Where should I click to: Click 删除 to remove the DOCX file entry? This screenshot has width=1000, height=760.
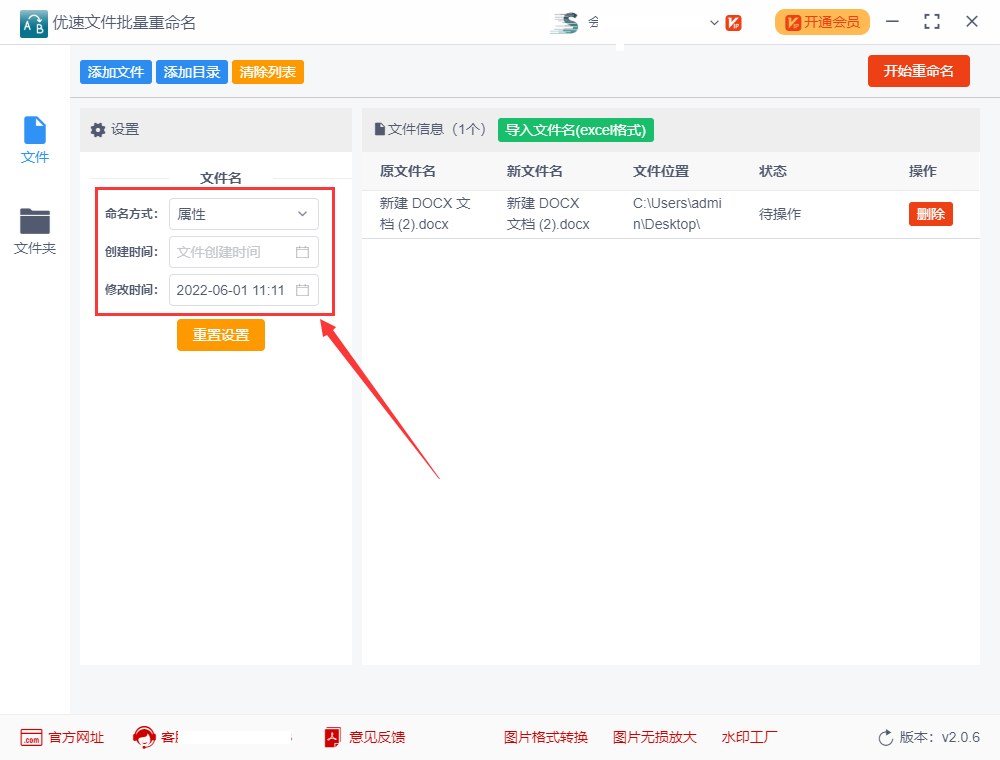click(930, 213)
